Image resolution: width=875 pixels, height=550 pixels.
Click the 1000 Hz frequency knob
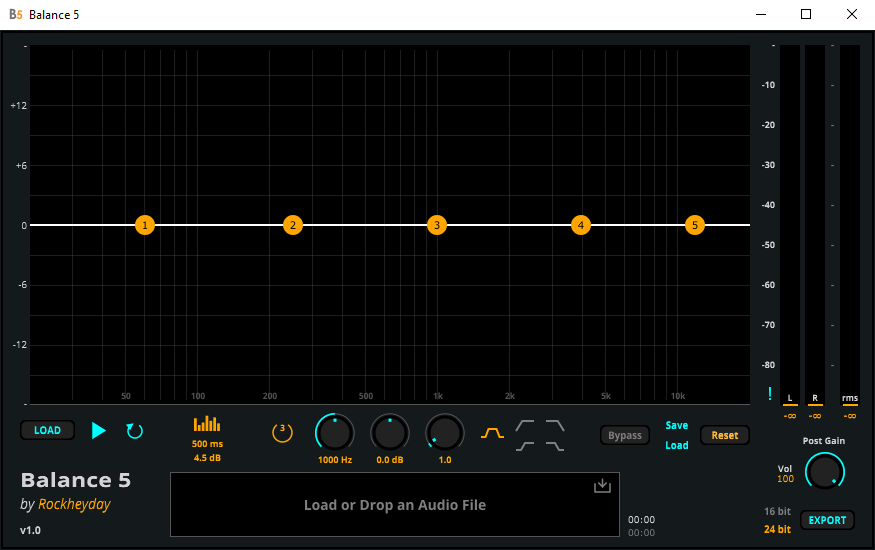335,433
